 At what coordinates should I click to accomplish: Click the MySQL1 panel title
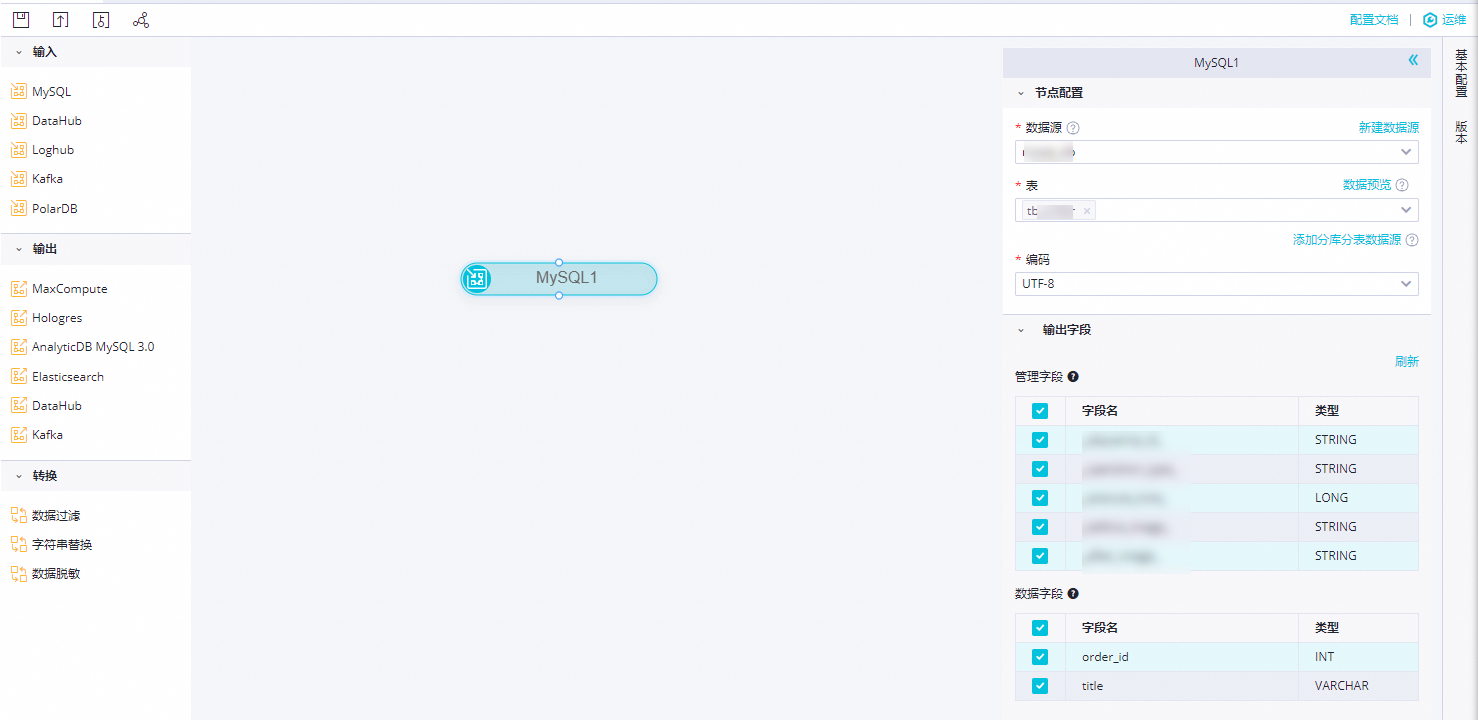click(1216, 62)
